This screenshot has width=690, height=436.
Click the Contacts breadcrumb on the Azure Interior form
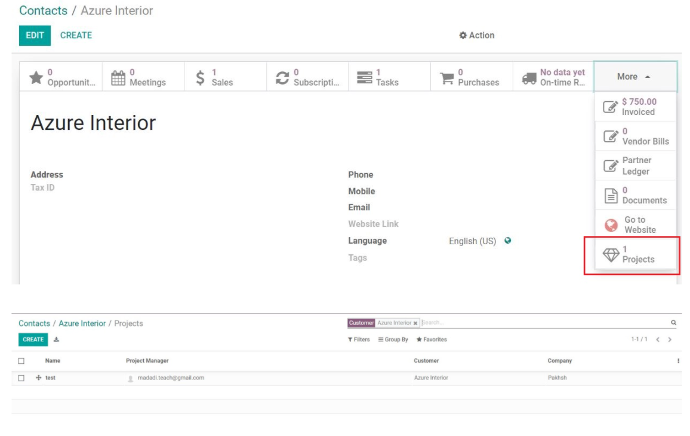43,11
